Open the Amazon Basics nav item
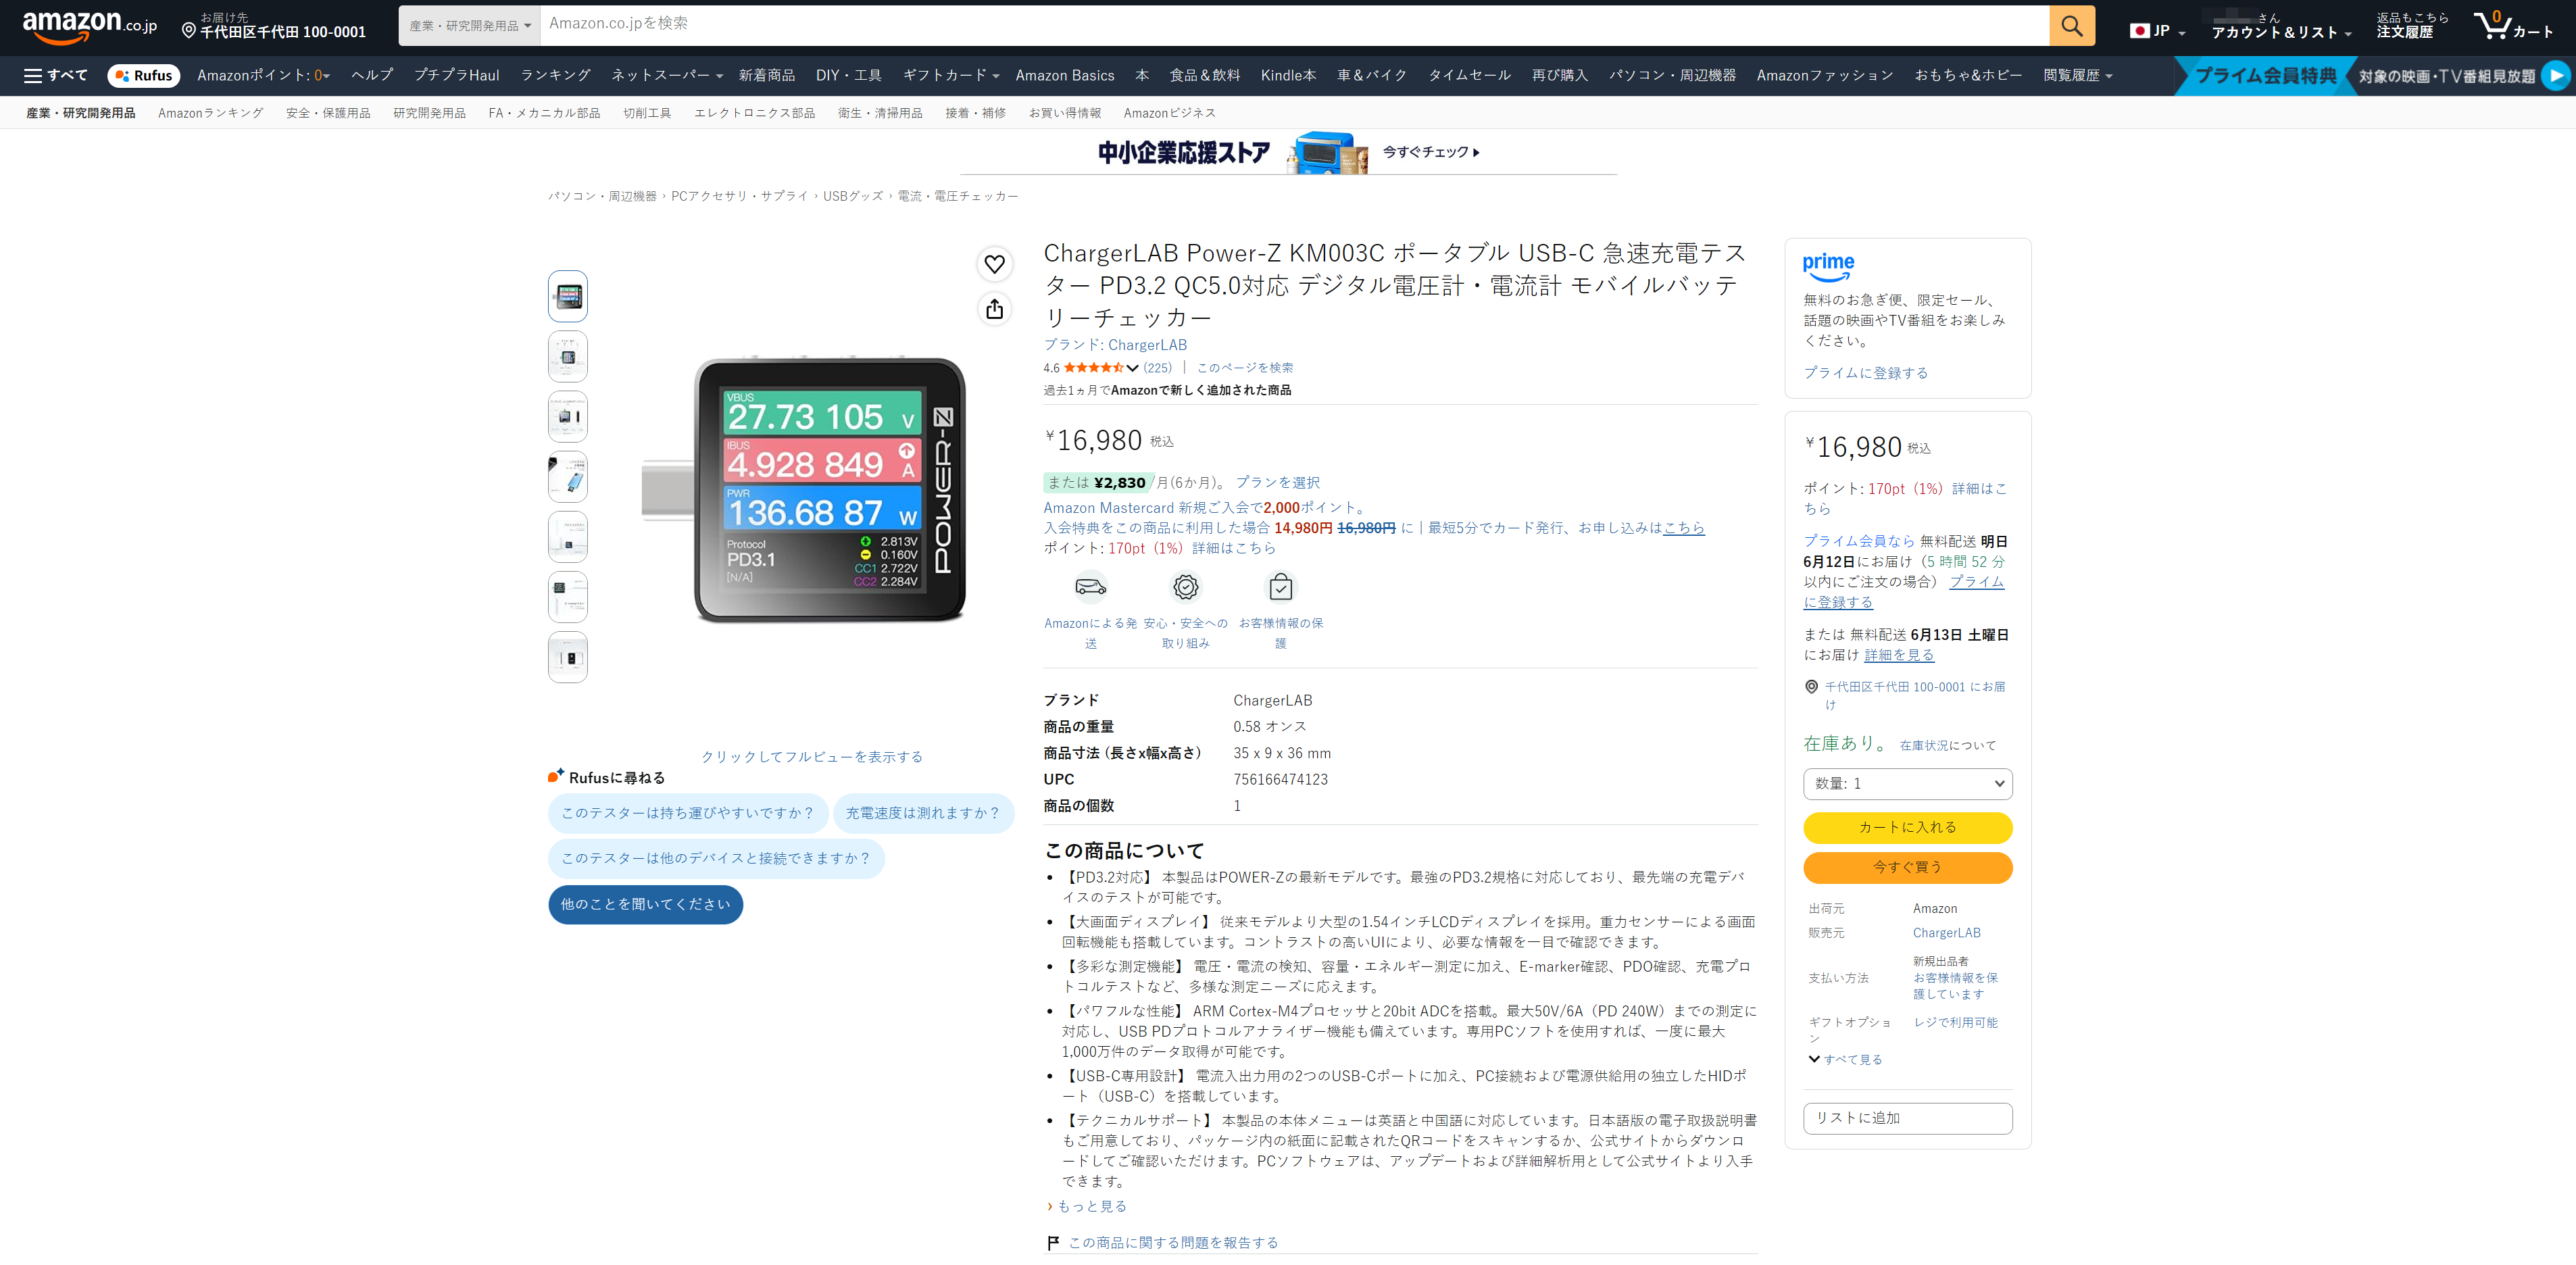Screen dimensions: 2576x1265 coord(1064,76)
